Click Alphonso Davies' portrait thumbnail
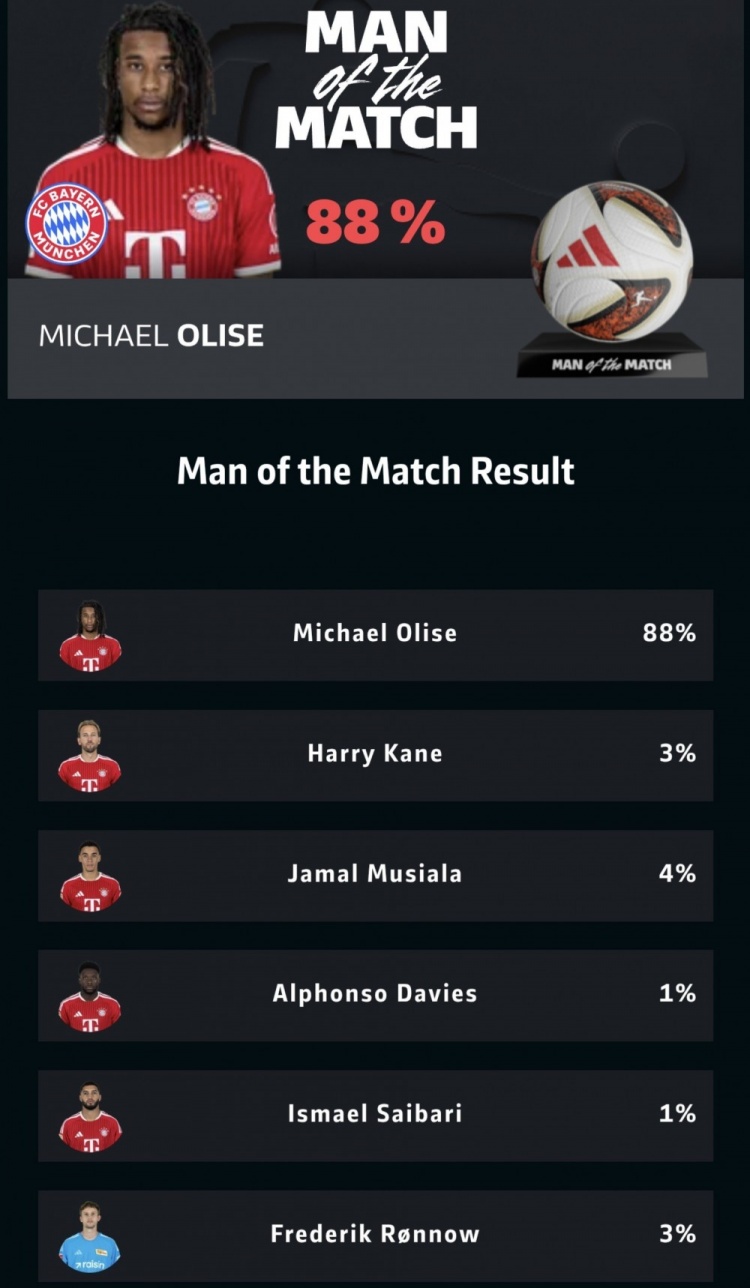 (x=90, y=996)
